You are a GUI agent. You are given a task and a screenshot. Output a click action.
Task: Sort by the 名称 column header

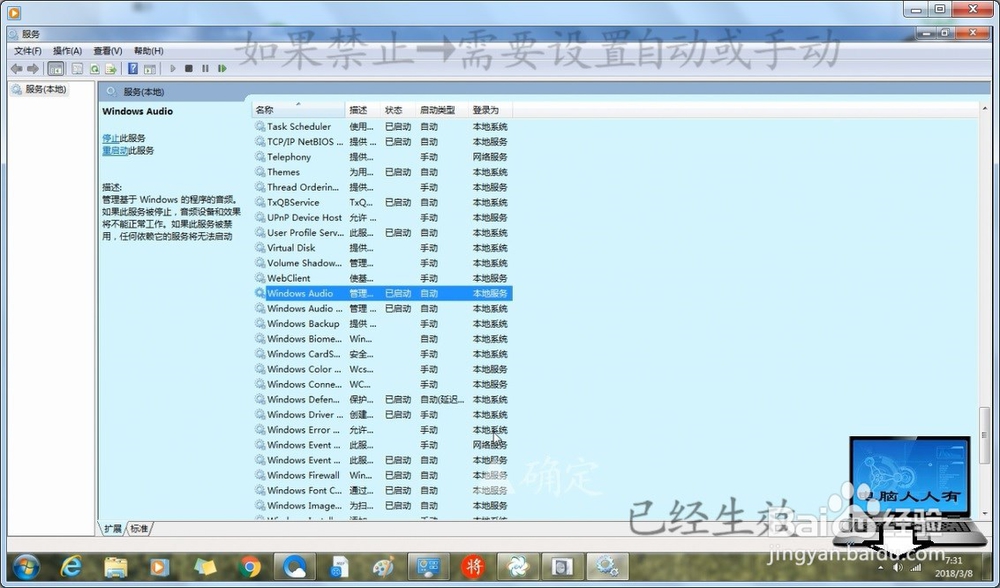pos(298,110)
